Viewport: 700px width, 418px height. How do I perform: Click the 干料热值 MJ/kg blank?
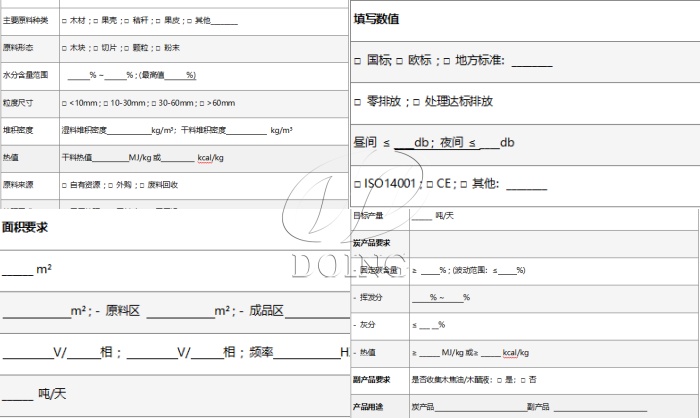(x=110, y=159)
